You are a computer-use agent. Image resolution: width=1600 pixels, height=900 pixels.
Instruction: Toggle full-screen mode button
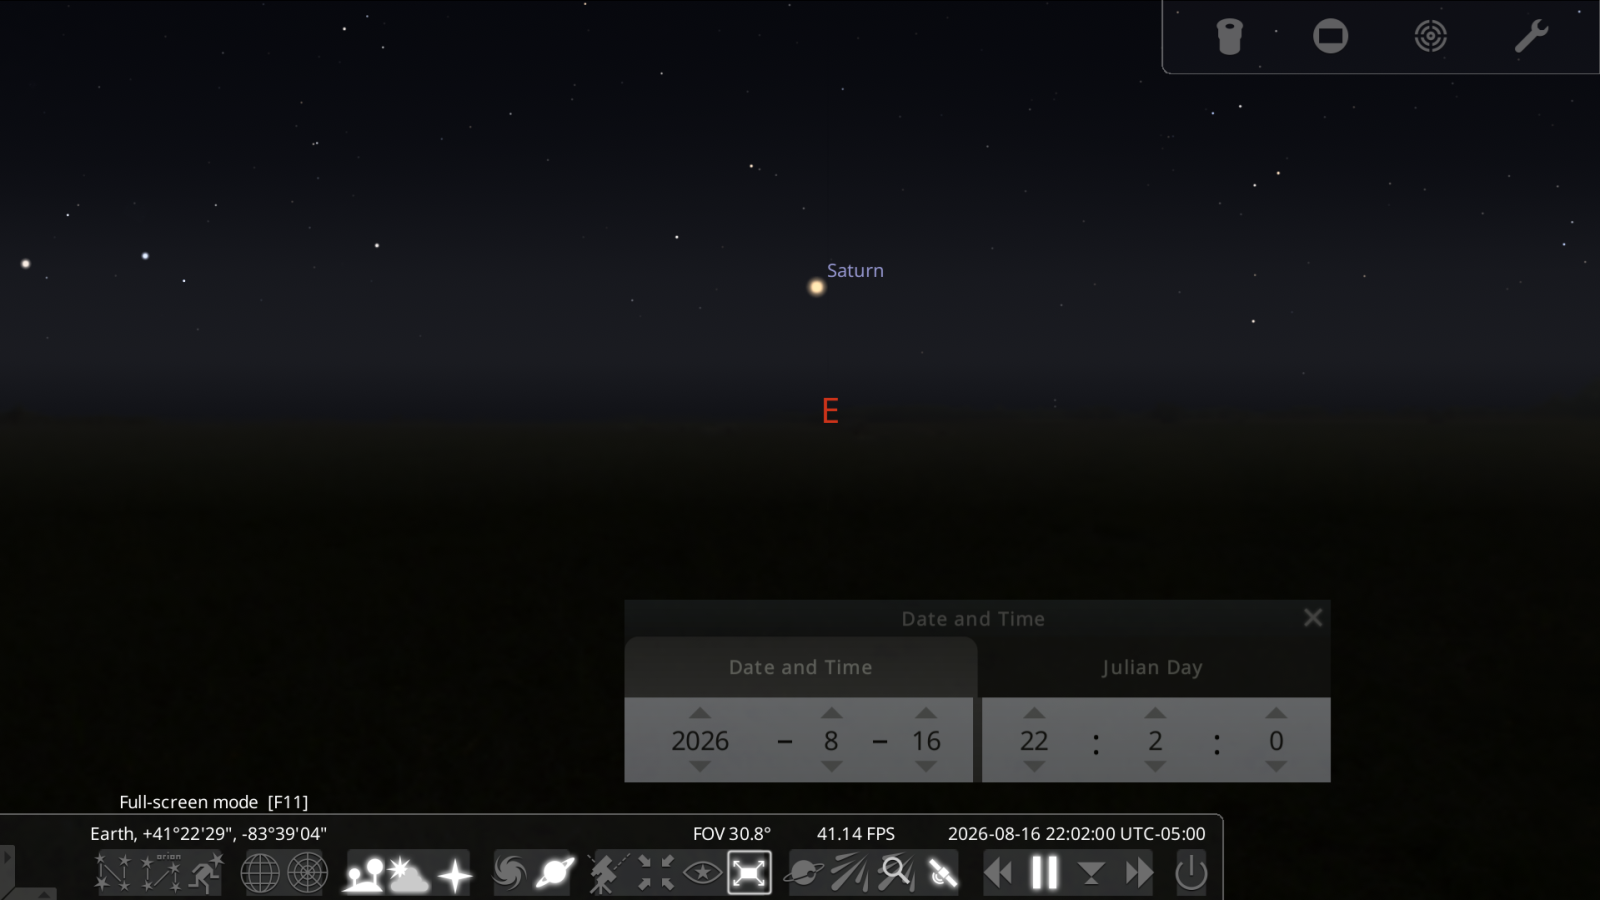[x=749, y=873]
